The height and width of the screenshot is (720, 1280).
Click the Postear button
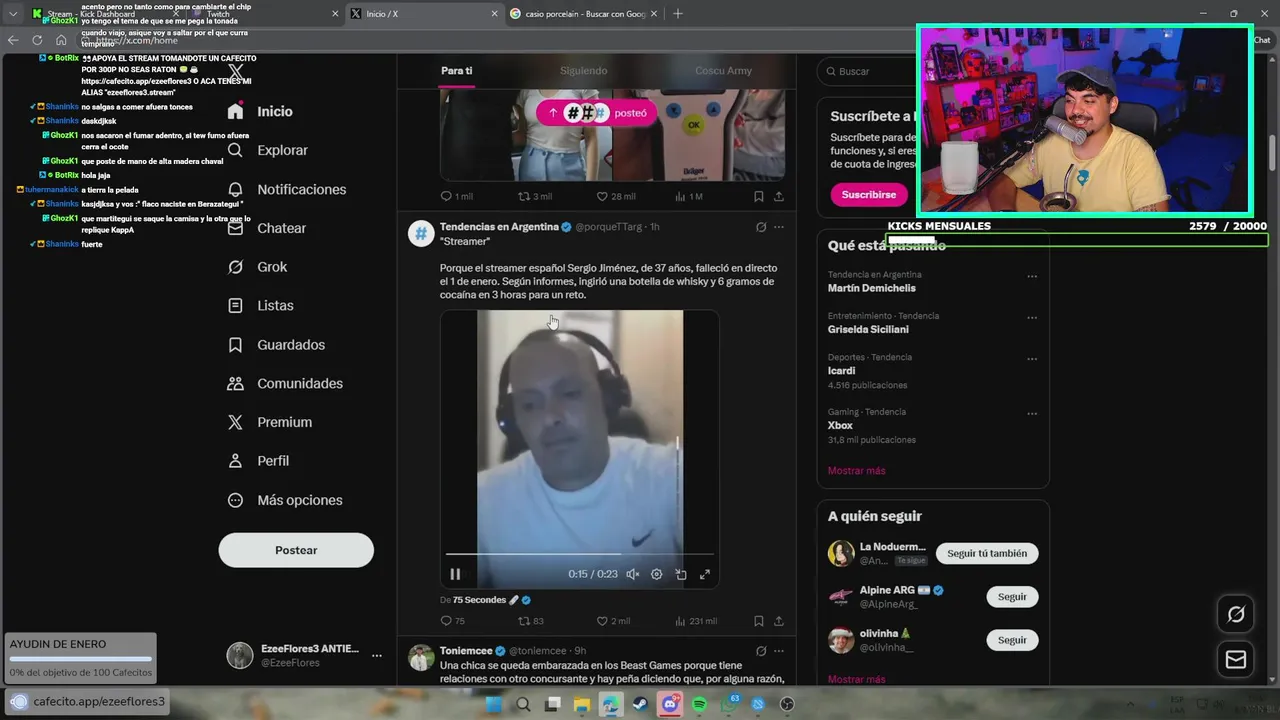pyautogui.click(x=296, y=550)
